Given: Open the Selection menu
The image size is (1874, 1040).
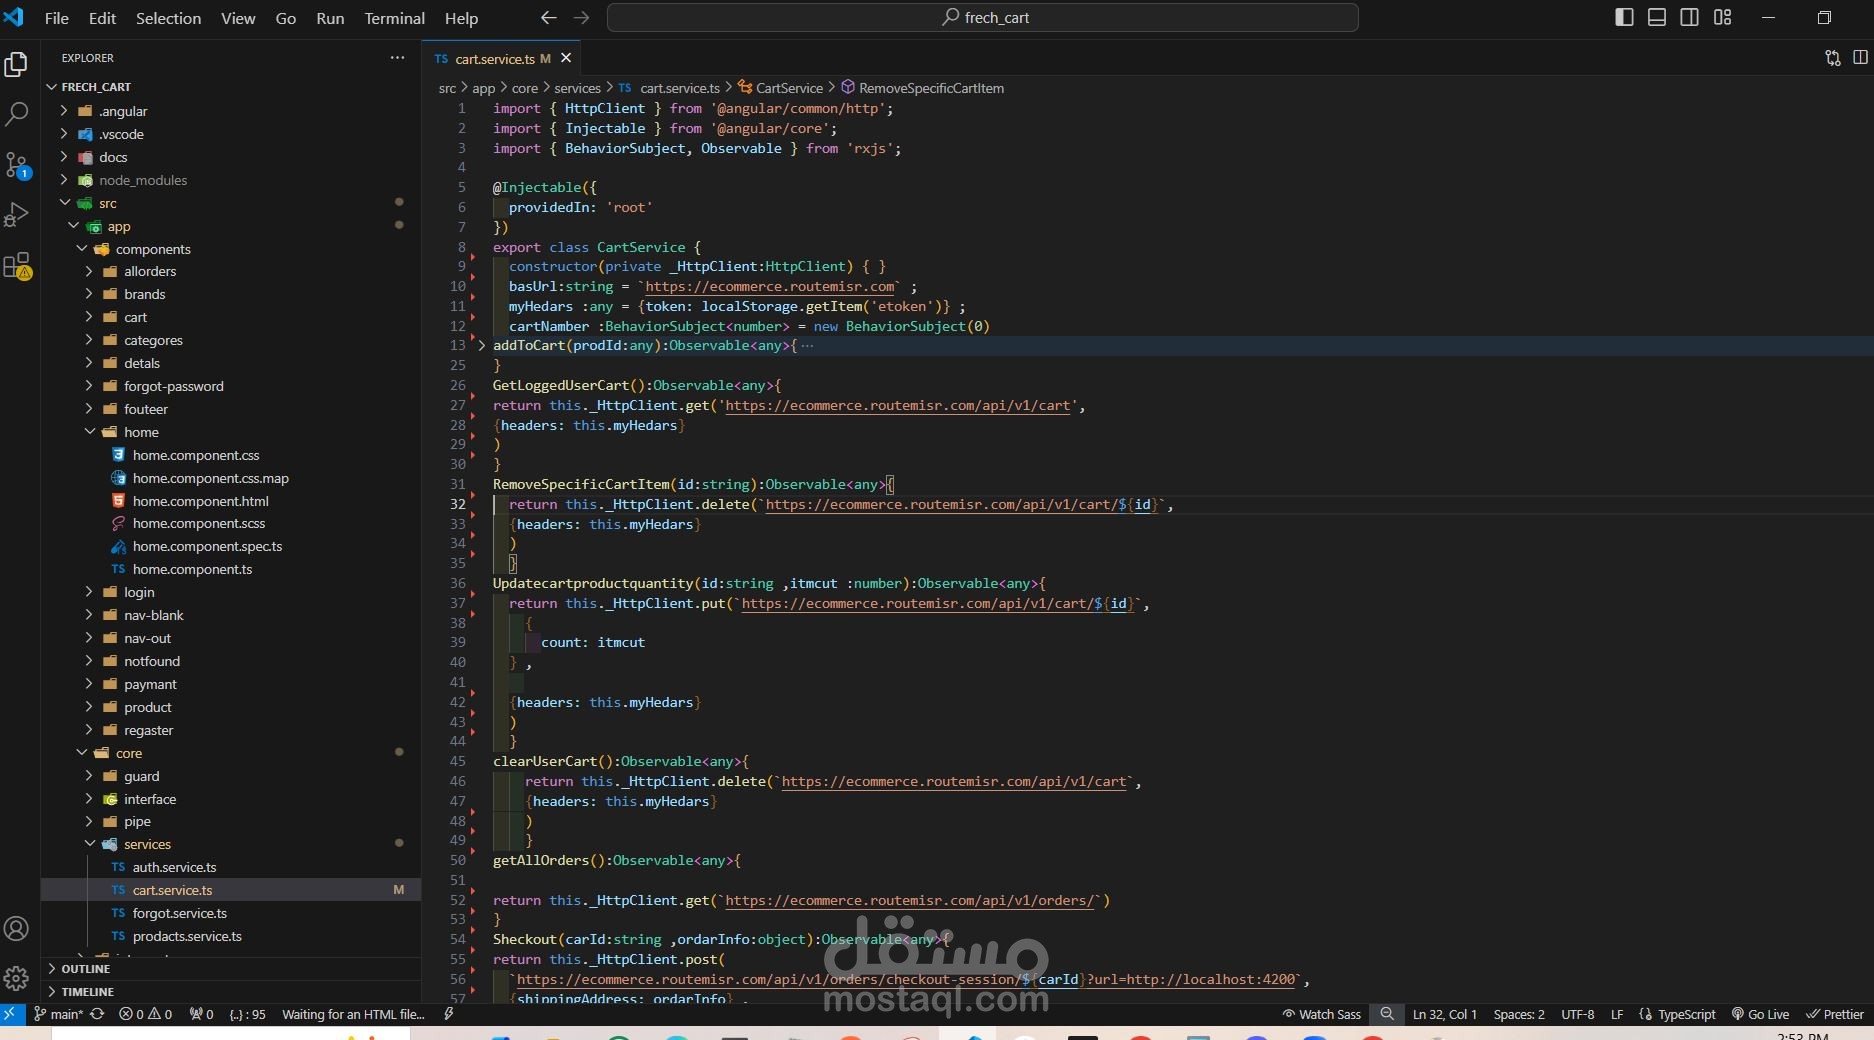Looking at the screenshot, I should (x=168, y=18).
